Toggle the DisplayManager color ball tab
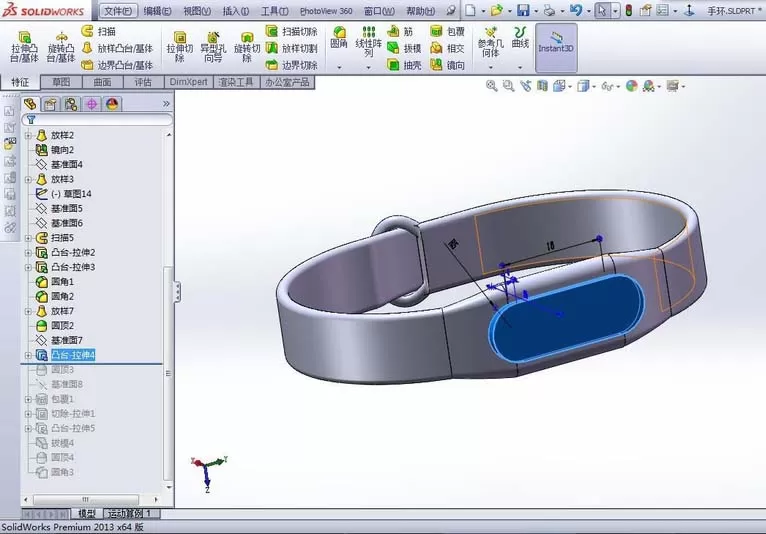Viewport: 766px width, 534px height. 112,104
